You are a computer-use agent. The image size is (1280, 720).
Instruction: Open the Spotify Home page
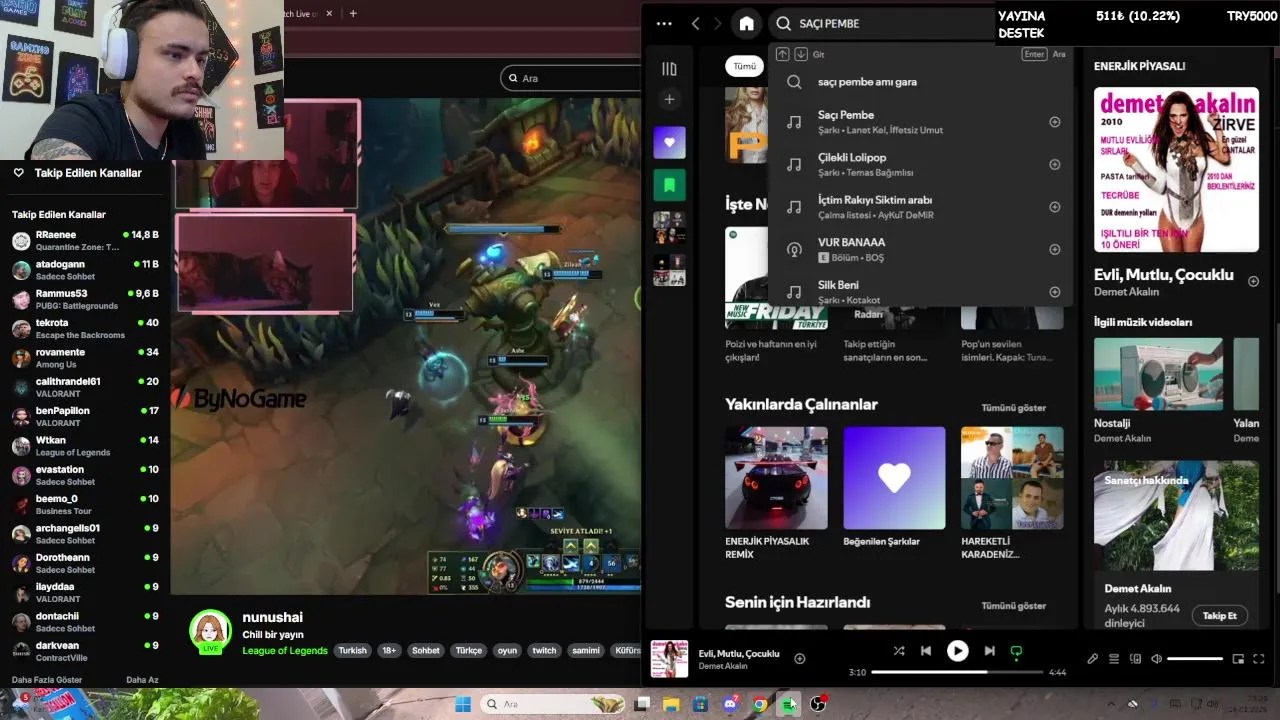point(746,24)
